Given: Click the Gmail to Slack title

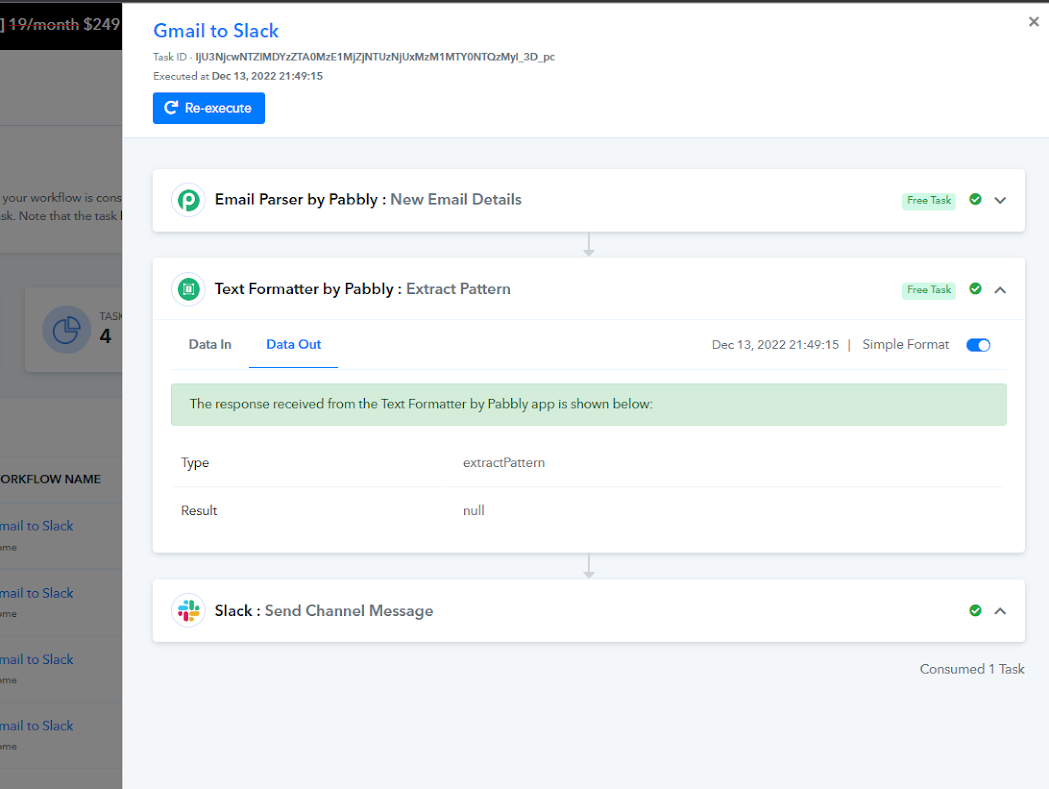Looking at the screenshot, I should pyautogui.click(x=216, y=31).
